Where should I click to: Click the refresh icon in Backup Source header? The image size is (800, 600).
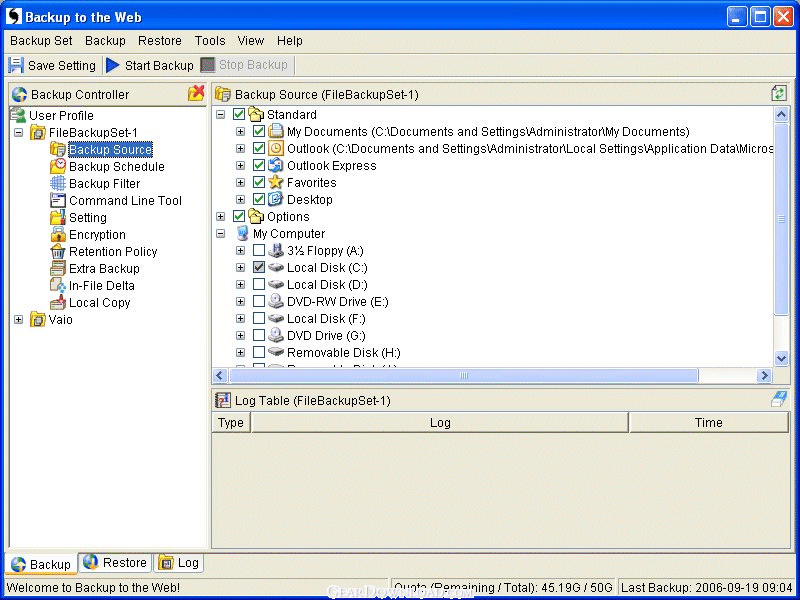coord(779,93)
